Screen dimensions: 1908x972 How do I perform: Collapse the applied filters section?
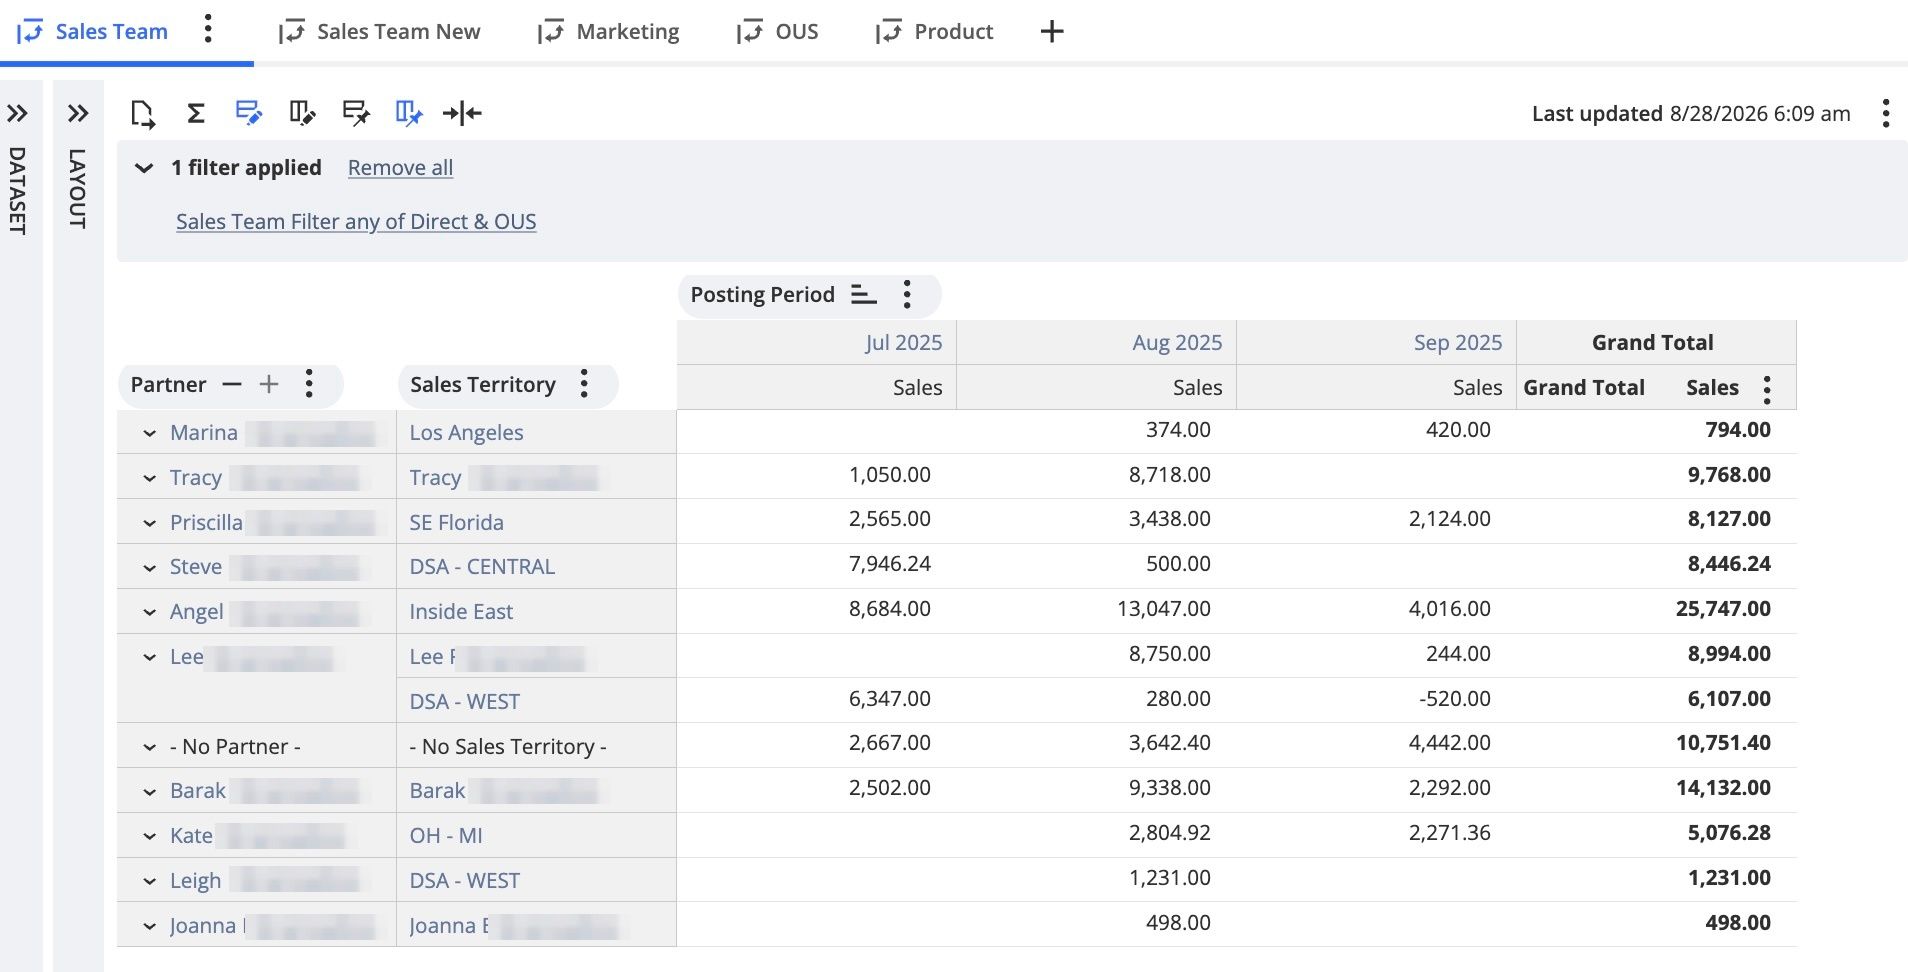pos(144,168)
